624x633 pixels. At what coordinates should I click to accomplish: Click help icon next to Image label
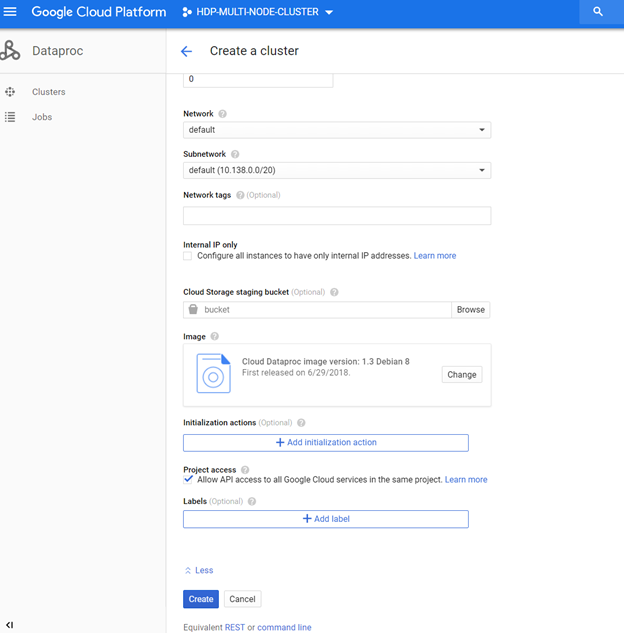[x=215, y=336]
